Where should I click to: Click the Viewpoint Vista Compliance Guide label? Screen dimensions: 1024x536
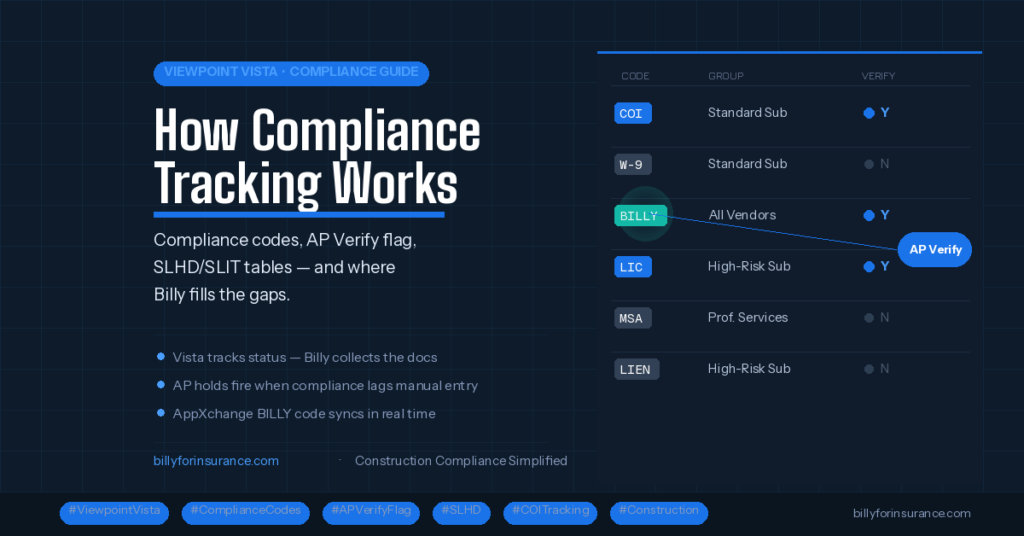[x=291, y=73]
